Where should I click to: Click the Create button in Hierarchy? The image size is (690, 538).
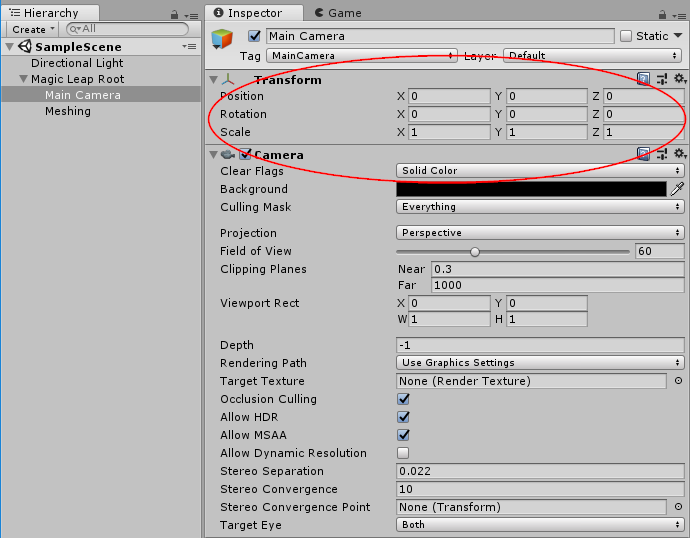point(32,30)
